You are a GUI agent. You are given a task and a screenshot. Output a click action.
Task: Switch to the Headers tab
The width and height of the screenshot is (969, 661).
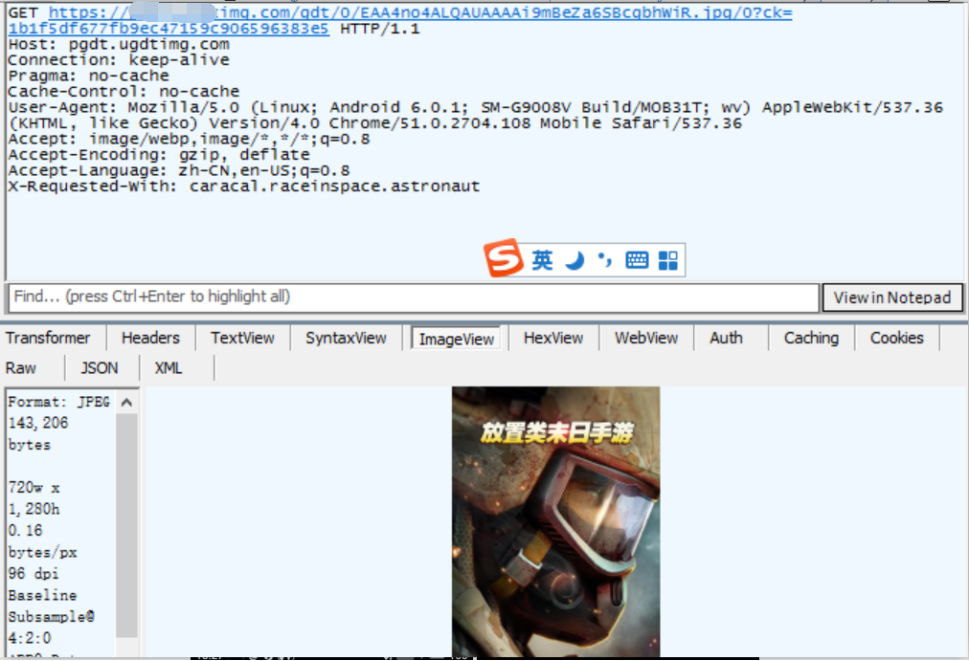(150, 338)
